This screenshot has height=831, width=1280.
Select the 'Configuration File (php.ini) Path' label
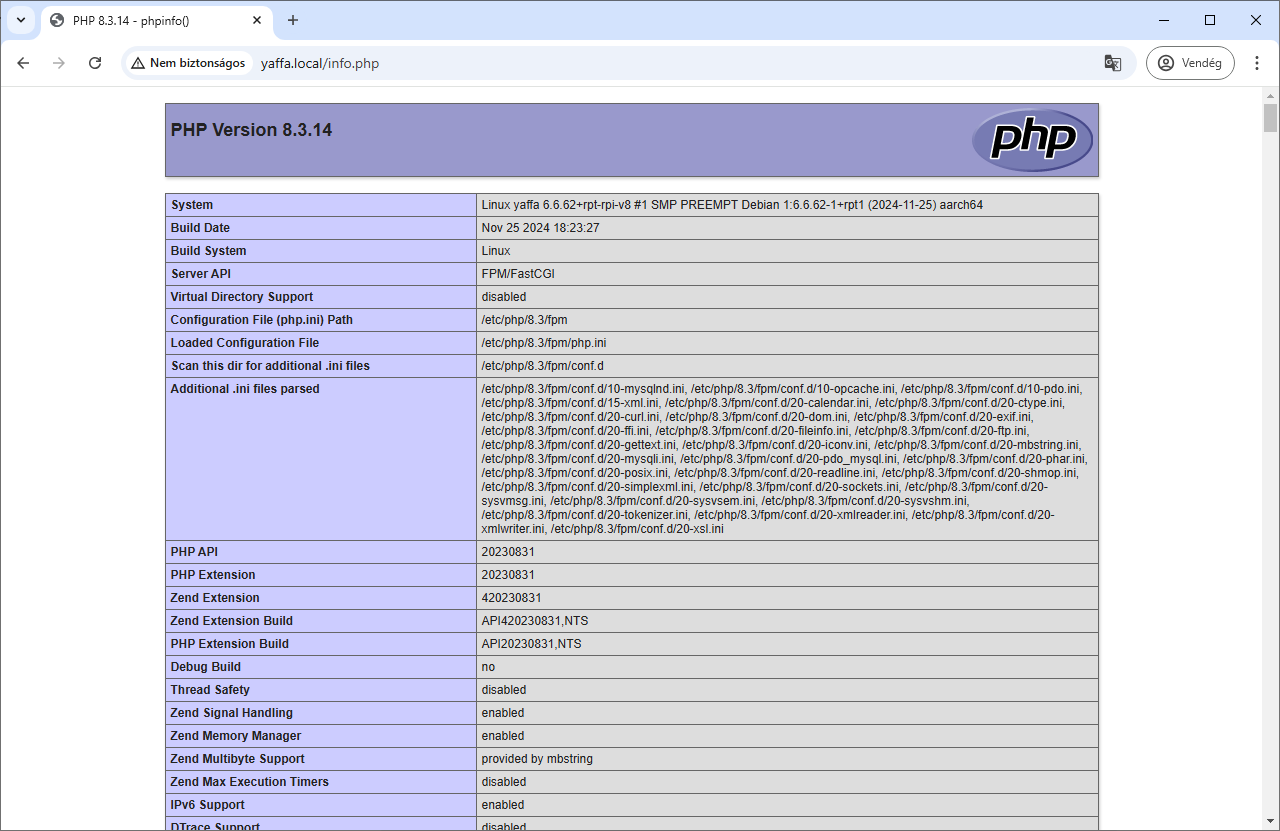click(262, 320)
